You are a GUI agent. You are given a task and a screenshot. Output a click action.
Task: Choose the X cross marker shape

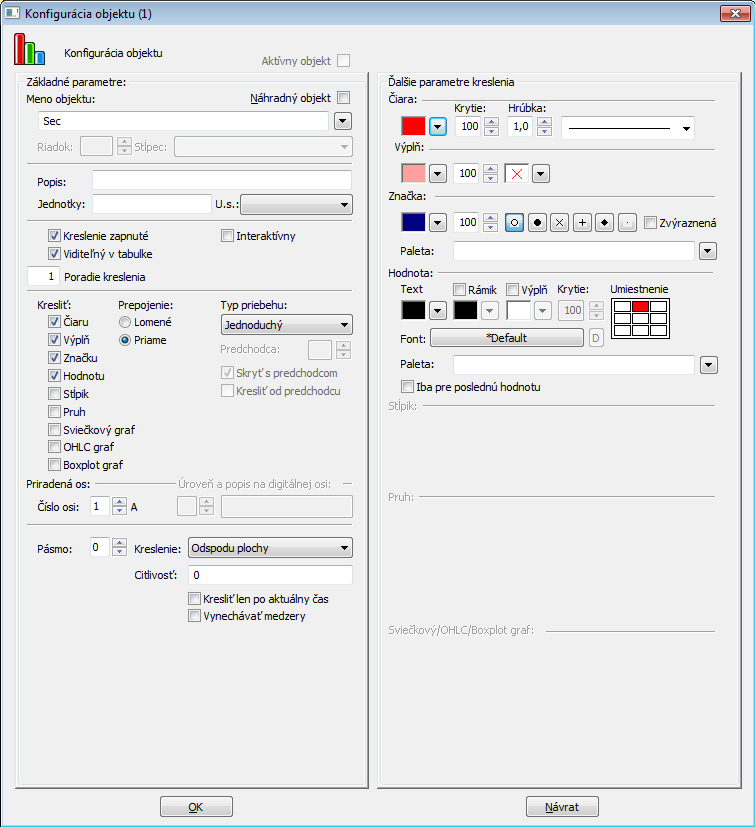[559, 222]
